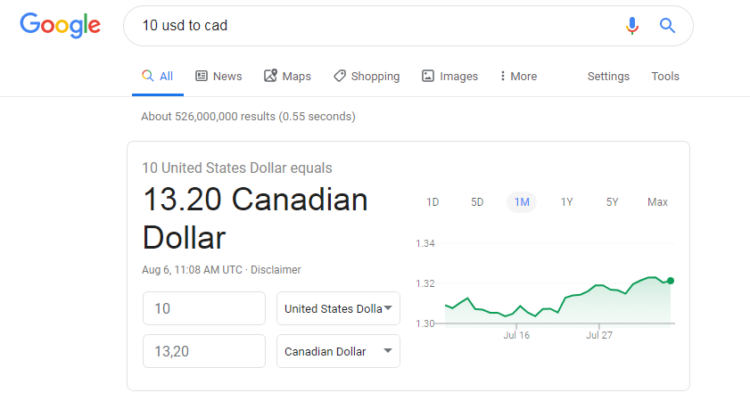The width and height of the screenshot is (750, 401).
Task: Select the 1D chart range
Action: pyautogui.click(x=433, y=202)
